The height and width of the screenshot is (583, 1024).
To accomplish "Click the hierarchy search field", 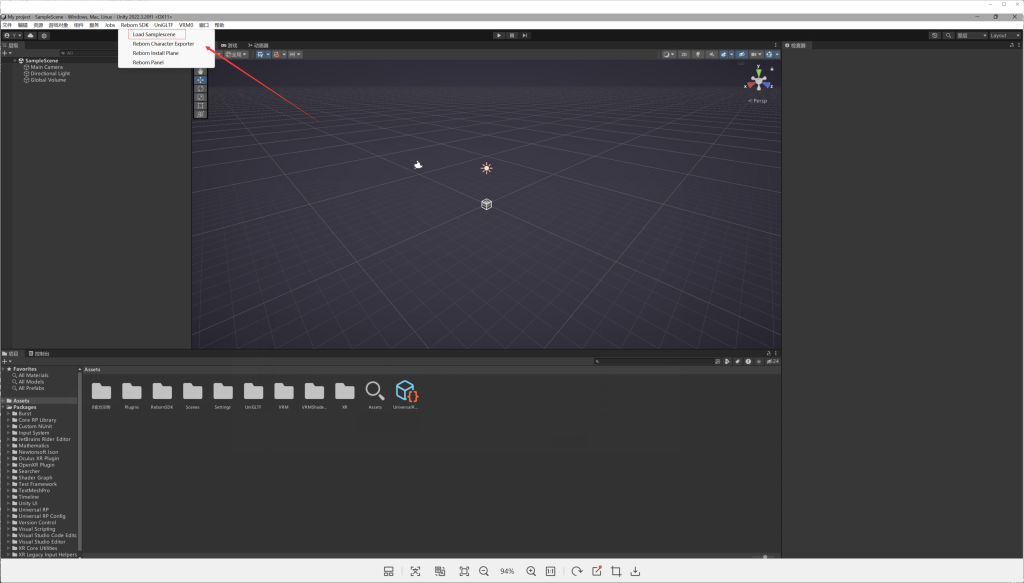I will pyautogui.click(x=90, y=53).
